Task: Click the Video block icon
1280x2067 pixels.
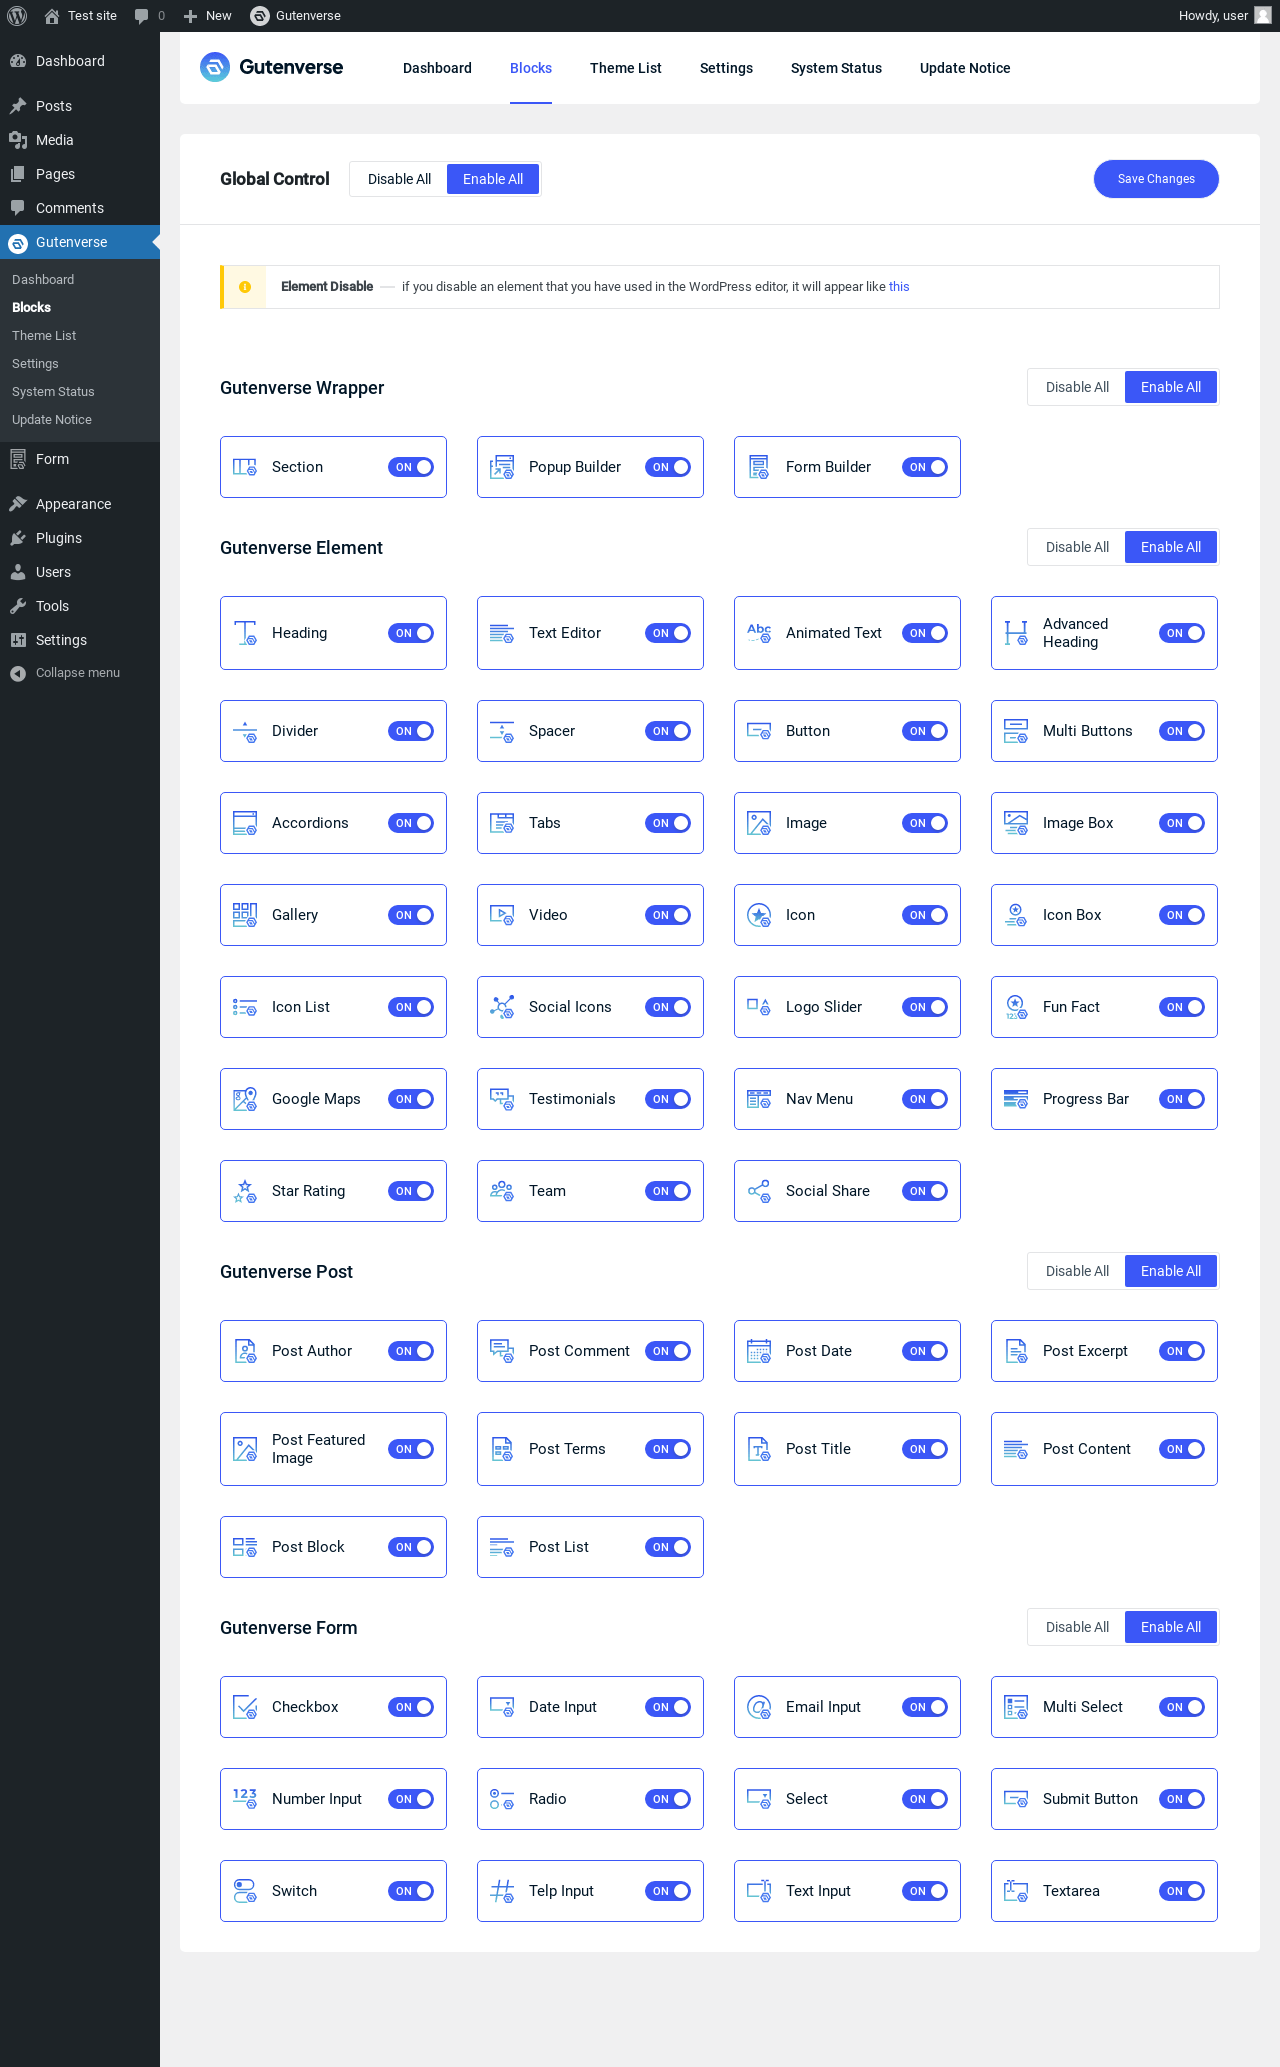Action: pos(502,915)
